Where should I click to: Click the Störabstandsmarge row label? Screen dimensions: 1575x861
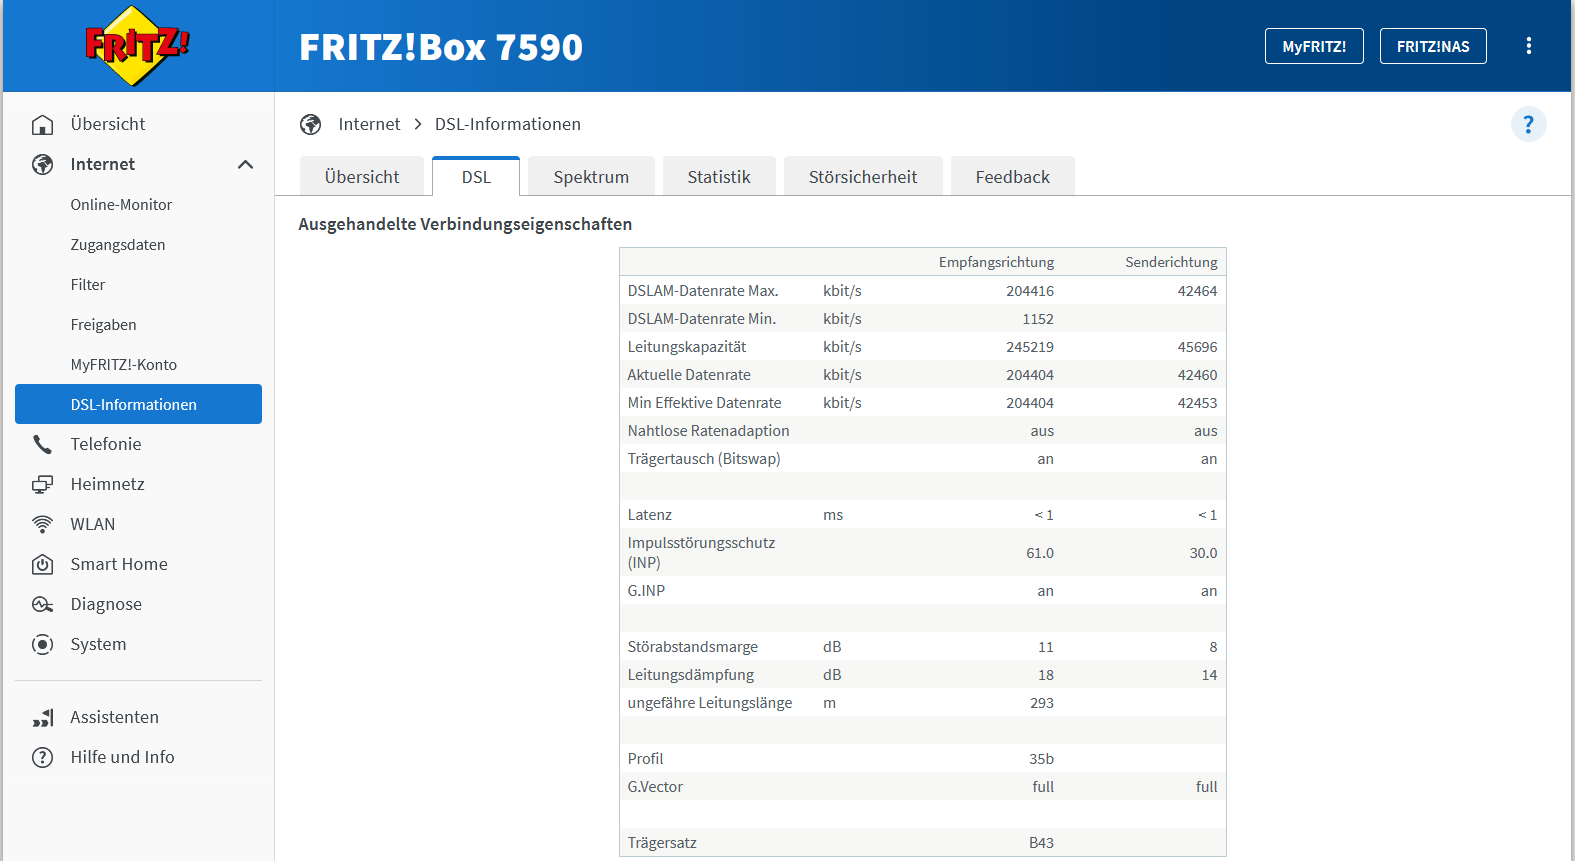click(x=693, y=647)
